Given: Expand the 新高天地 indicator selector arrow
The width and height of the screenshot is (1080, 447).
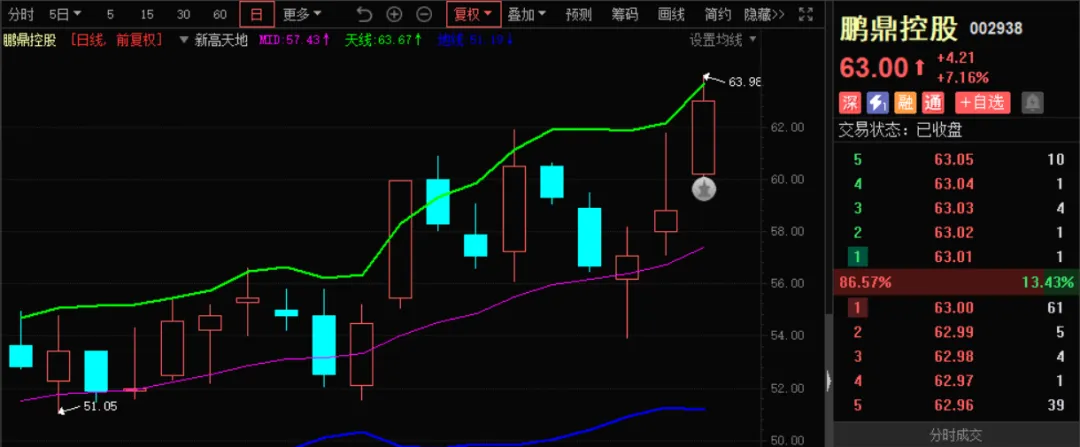Looking at the screenshot, I should tap(183, 40).
